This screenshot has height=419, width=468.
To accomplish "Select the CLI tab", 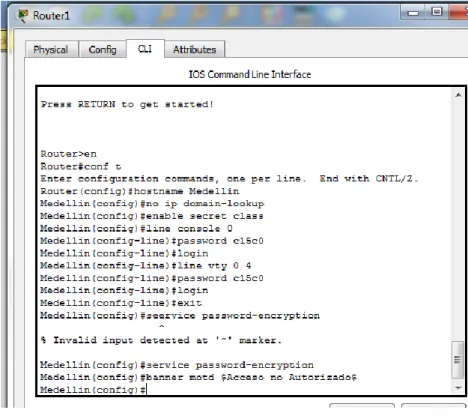I will tap(145, 49).
